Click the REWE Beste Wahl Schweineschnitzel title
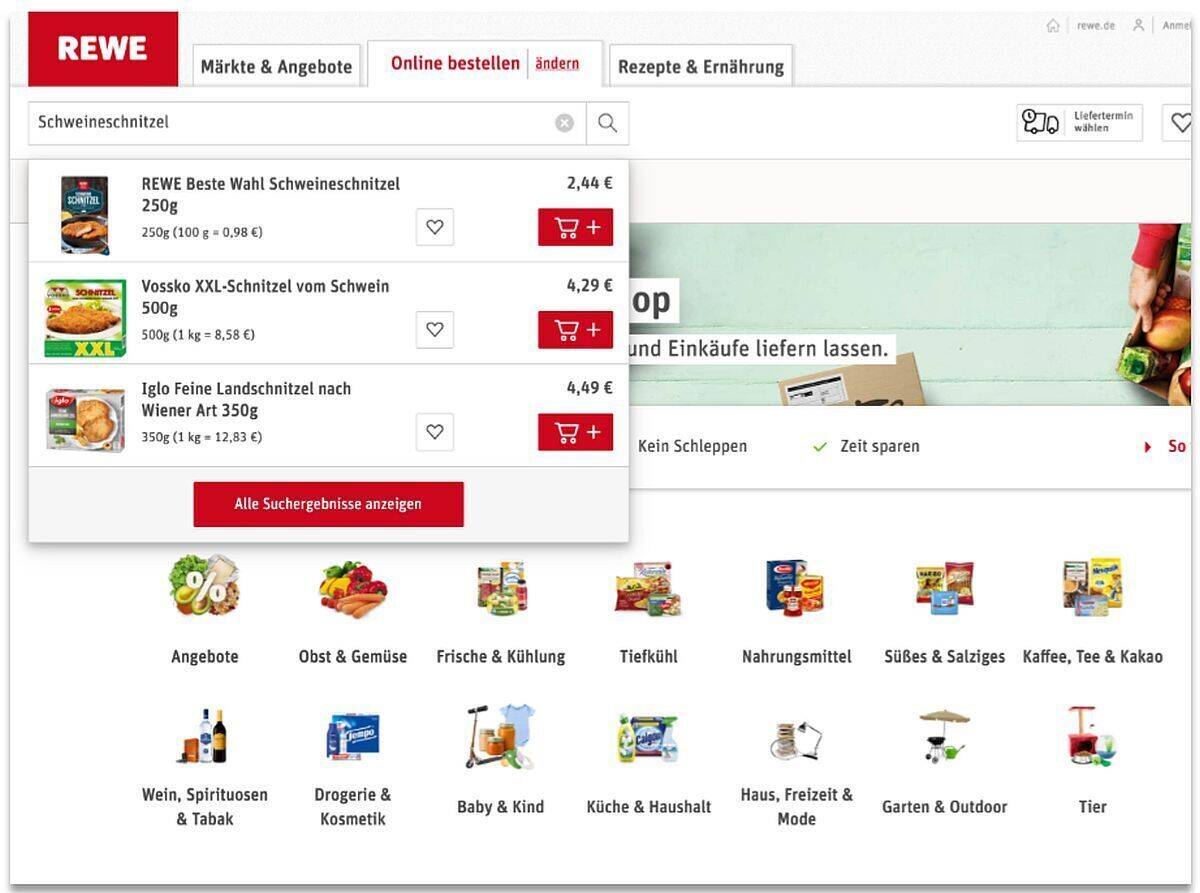The image size is (1200, 893). click(x=270, y=195)
